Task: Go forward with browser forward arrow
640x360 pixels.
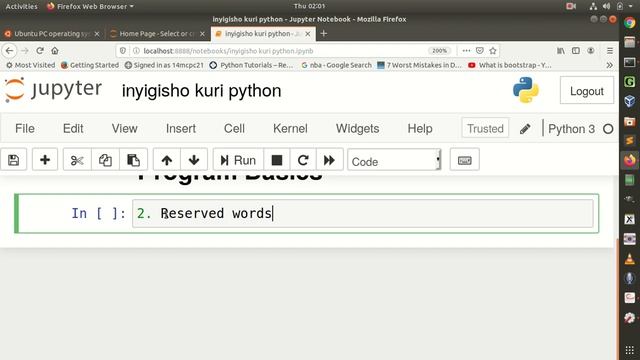Action: click(24, 51)
